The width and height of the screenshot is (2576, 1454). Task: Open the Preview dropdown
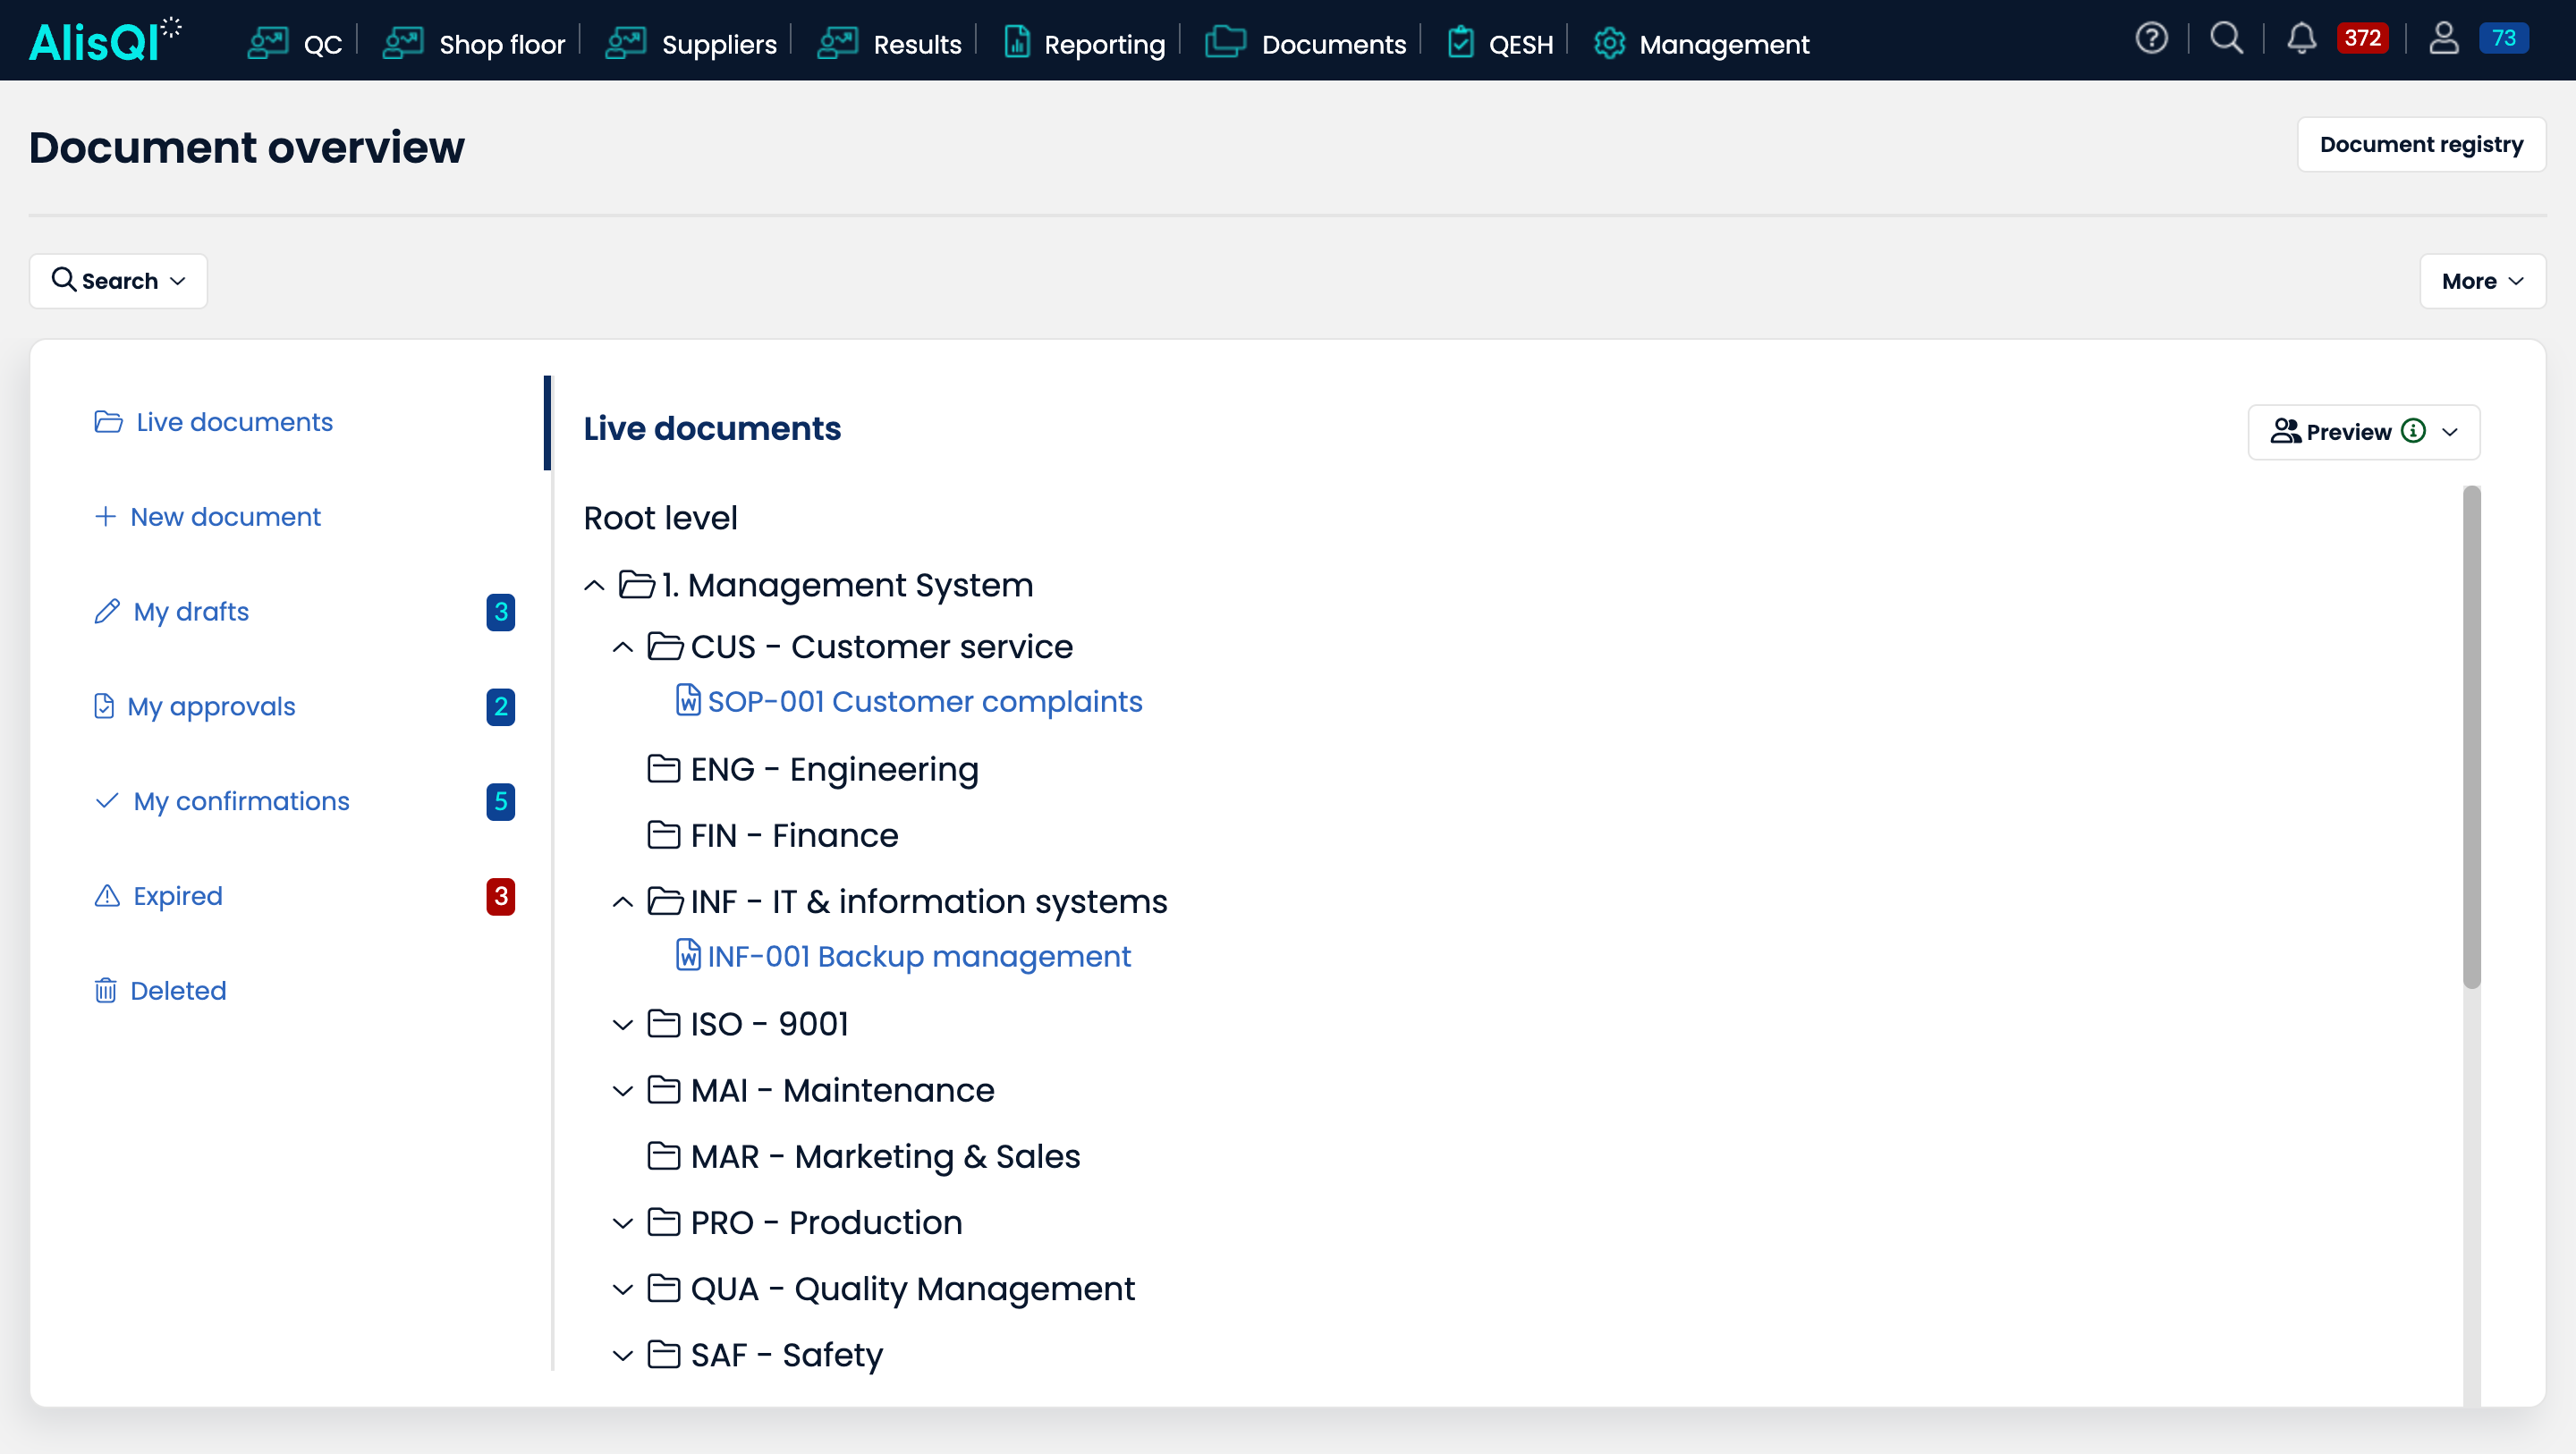pyautogui.click(x=2363, y=431)
